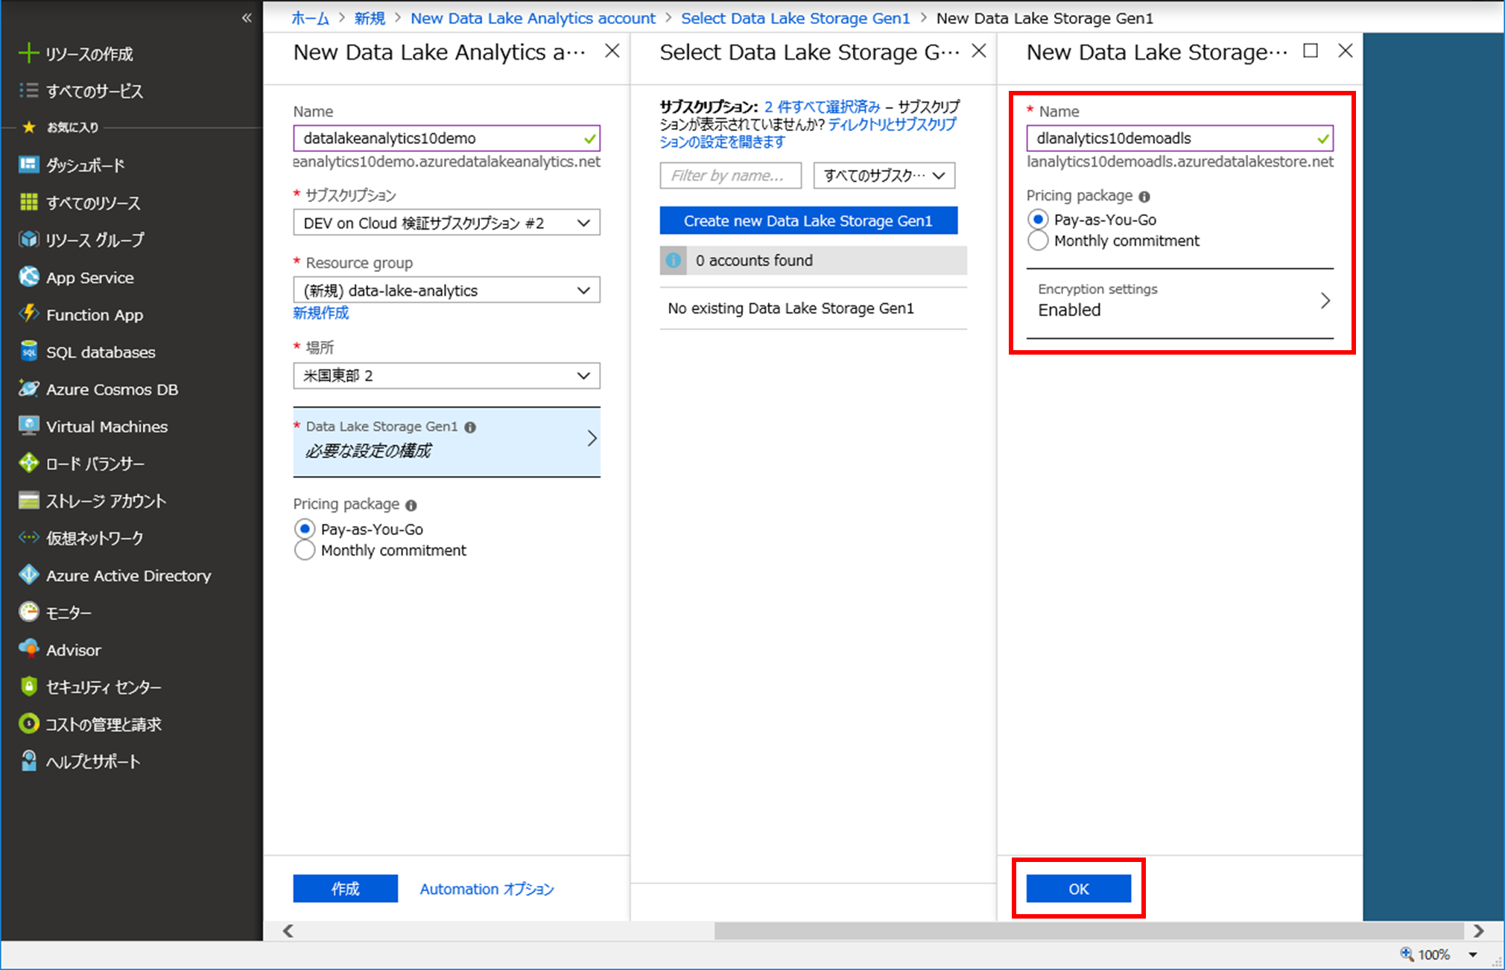Open Data Lake Storage Gen1 required settings
Screen dimensions: 1505x970
pos(446,441)
